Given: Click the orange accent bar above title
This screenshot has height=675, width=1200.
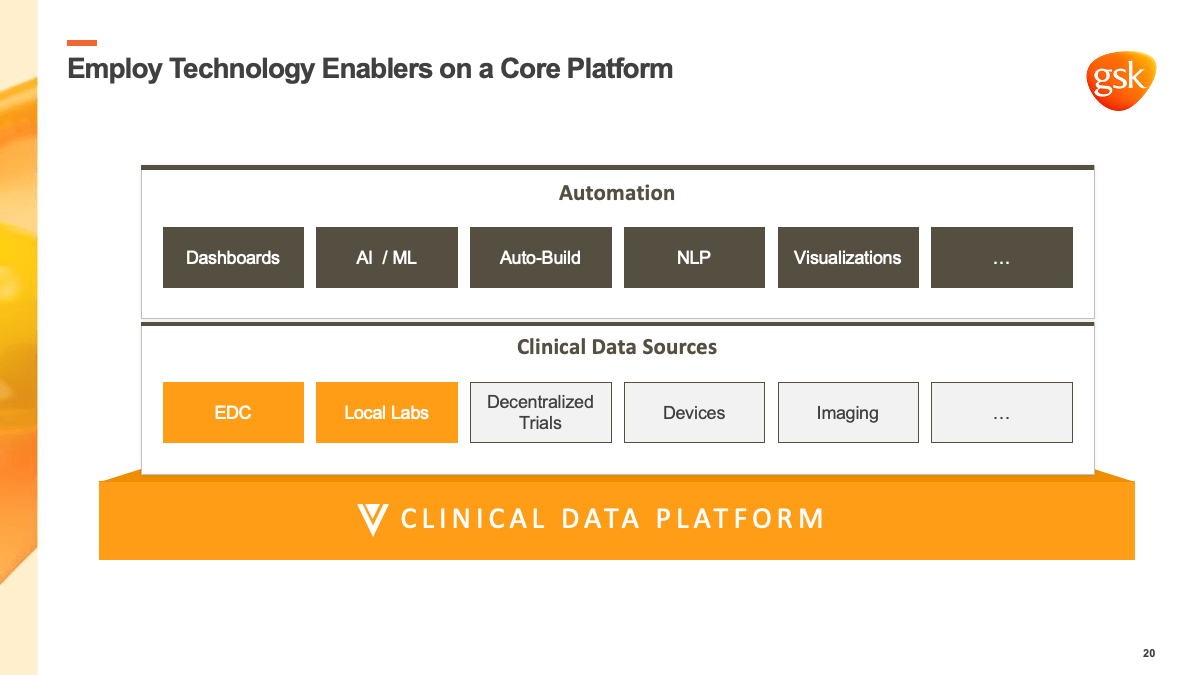Looking at the screenshot, I should coord(82,43).
